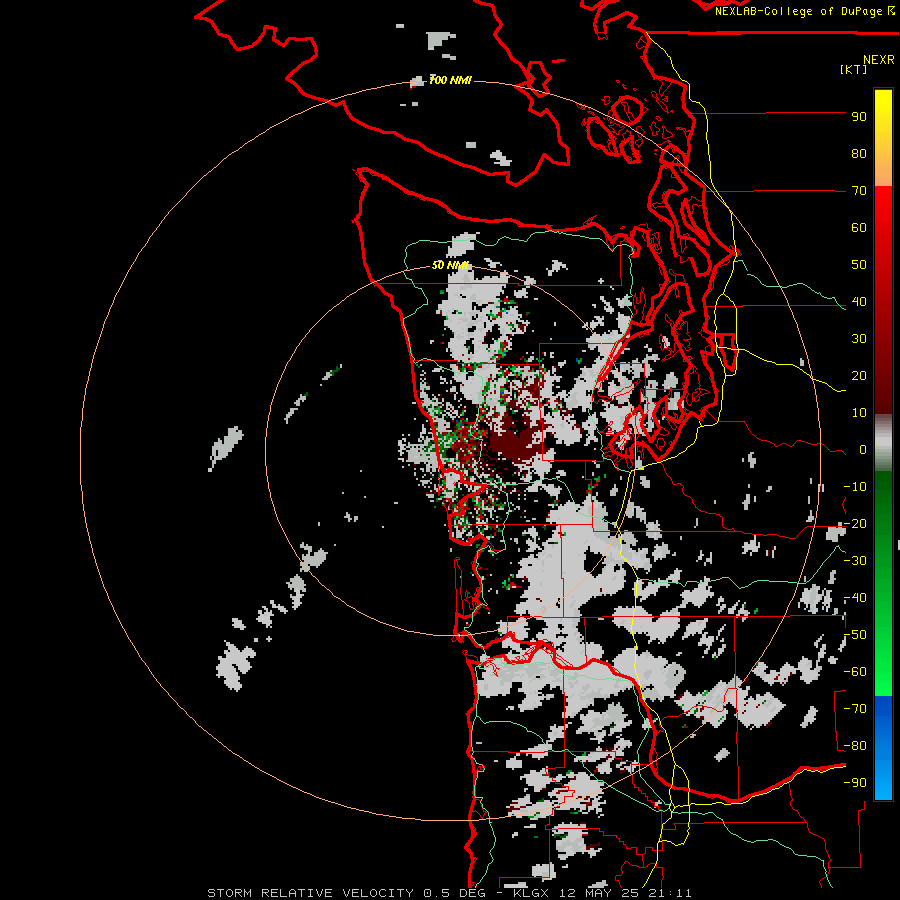
Task: Click the [KT] units label
Action: coord(853,69)
